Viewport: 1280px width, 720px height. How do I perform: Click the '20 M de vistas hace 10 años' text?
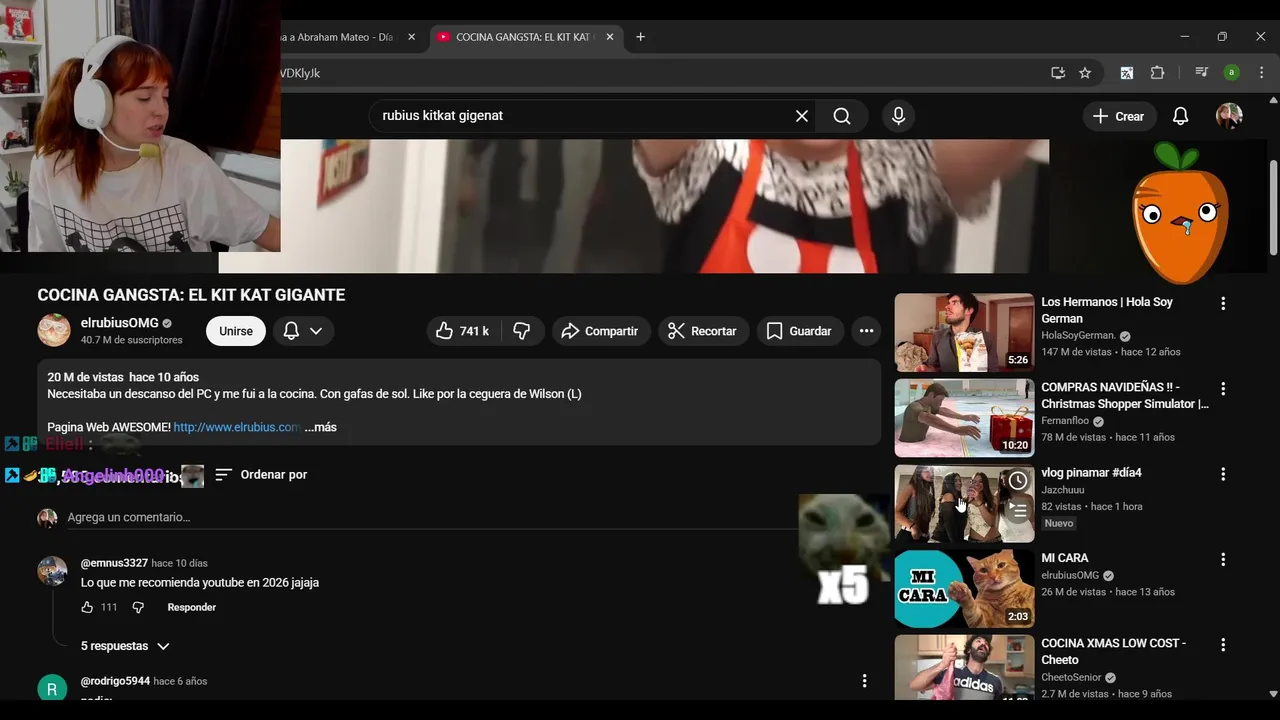coord(123,378)
